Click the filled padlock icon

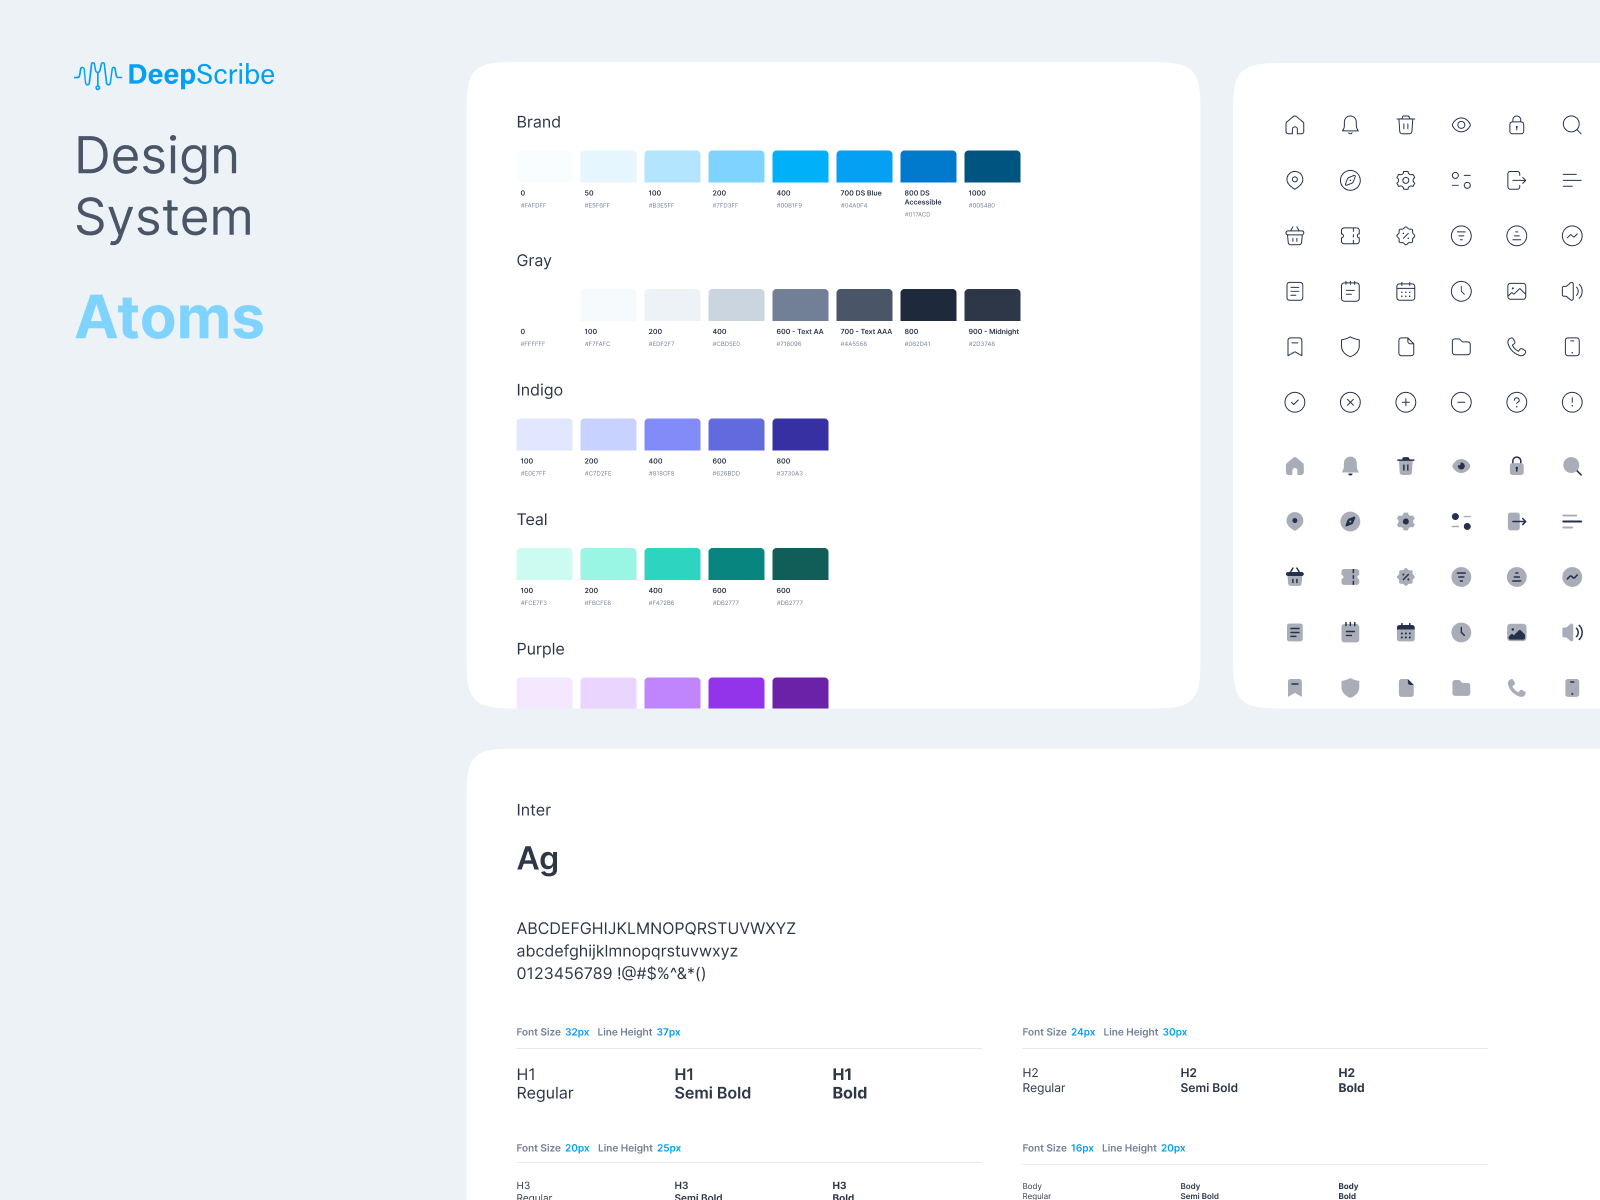coord(1517,466)
